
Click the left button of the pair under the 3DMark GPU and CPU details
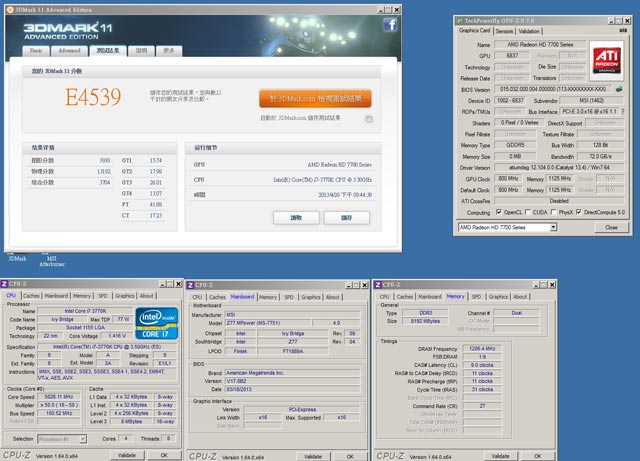coord(296,218)
